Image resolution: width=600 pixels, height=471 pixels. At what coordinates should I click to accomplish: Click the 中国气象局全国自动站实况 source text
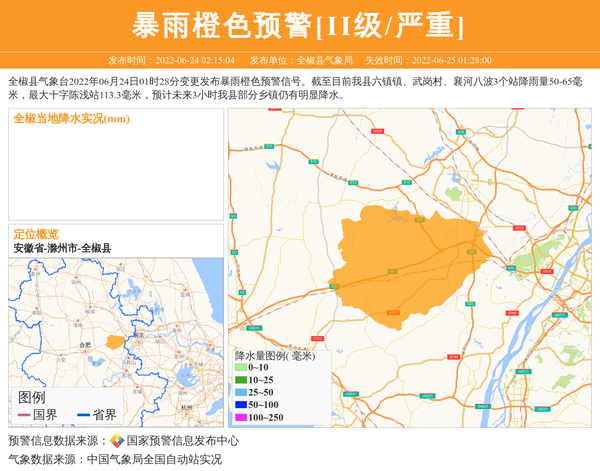tap(154, 460)
